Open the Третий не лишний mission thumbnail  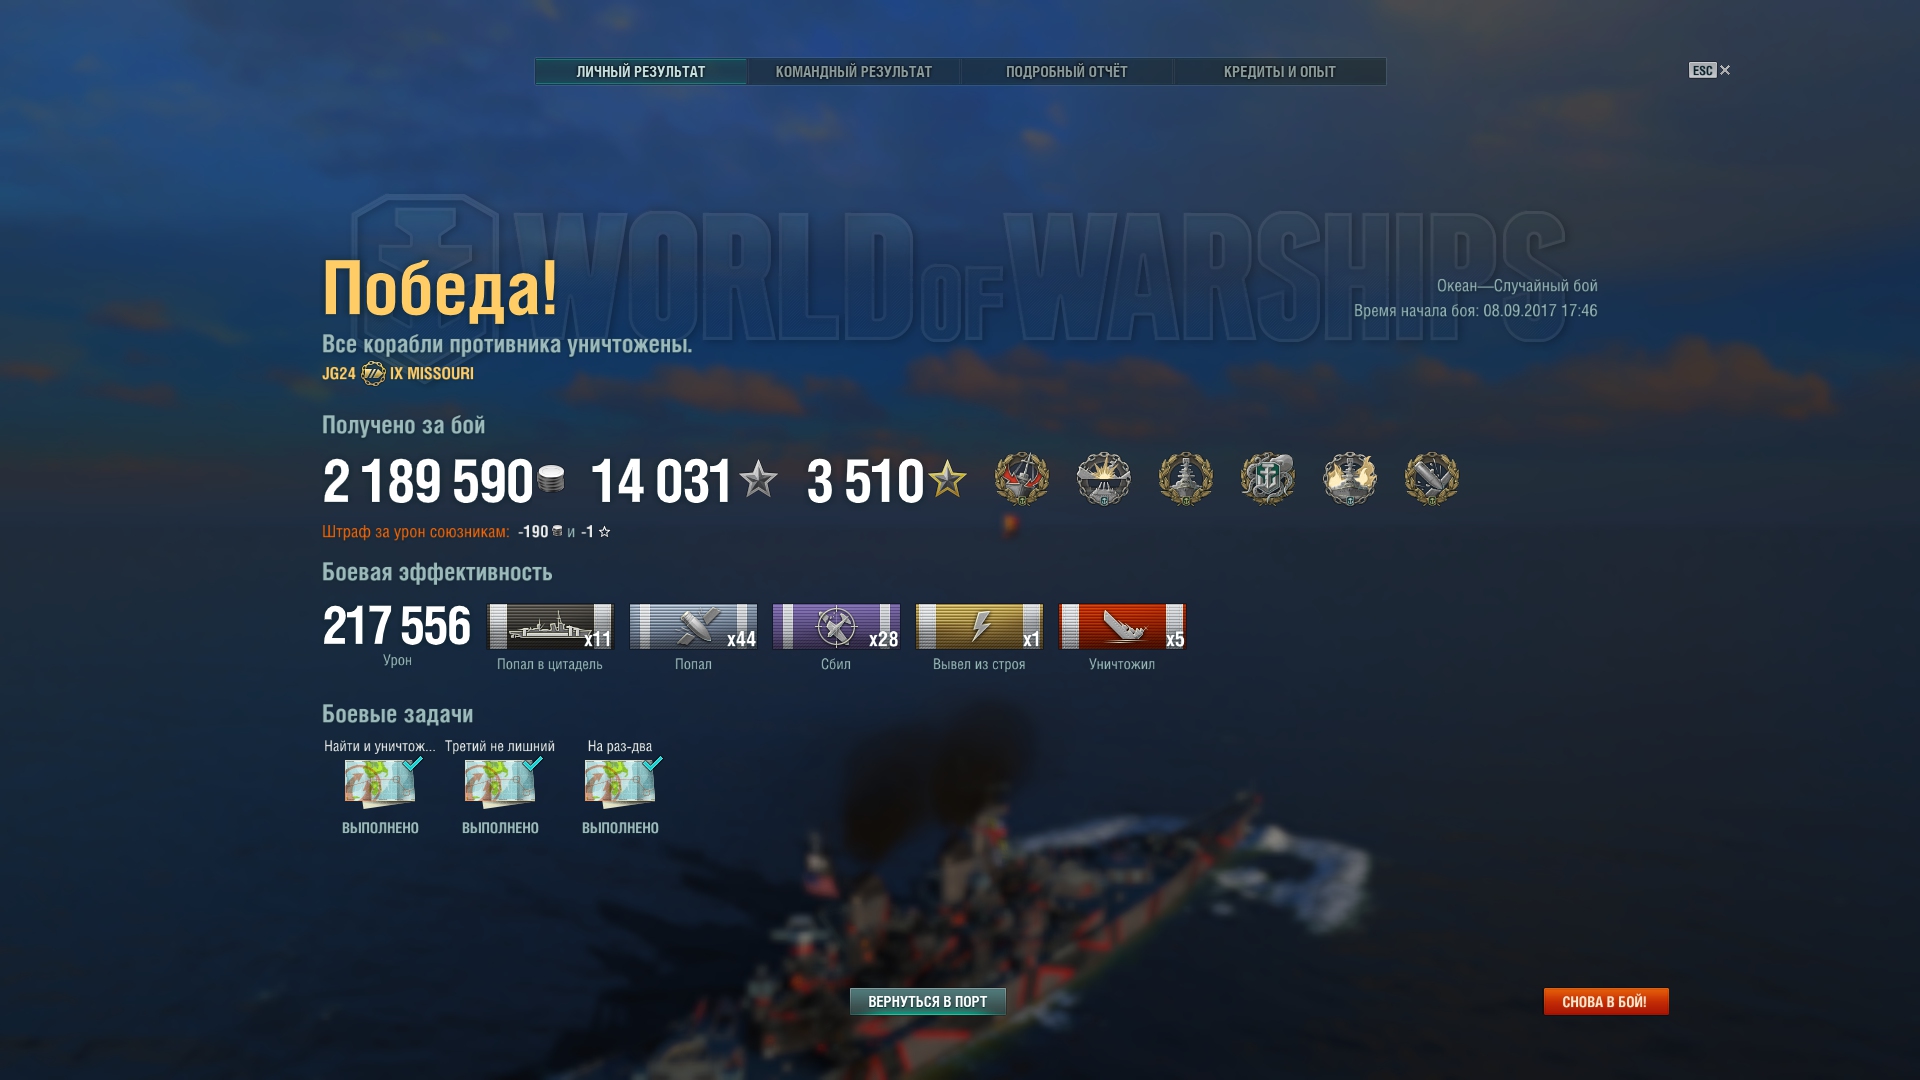[x=500, y=783]
